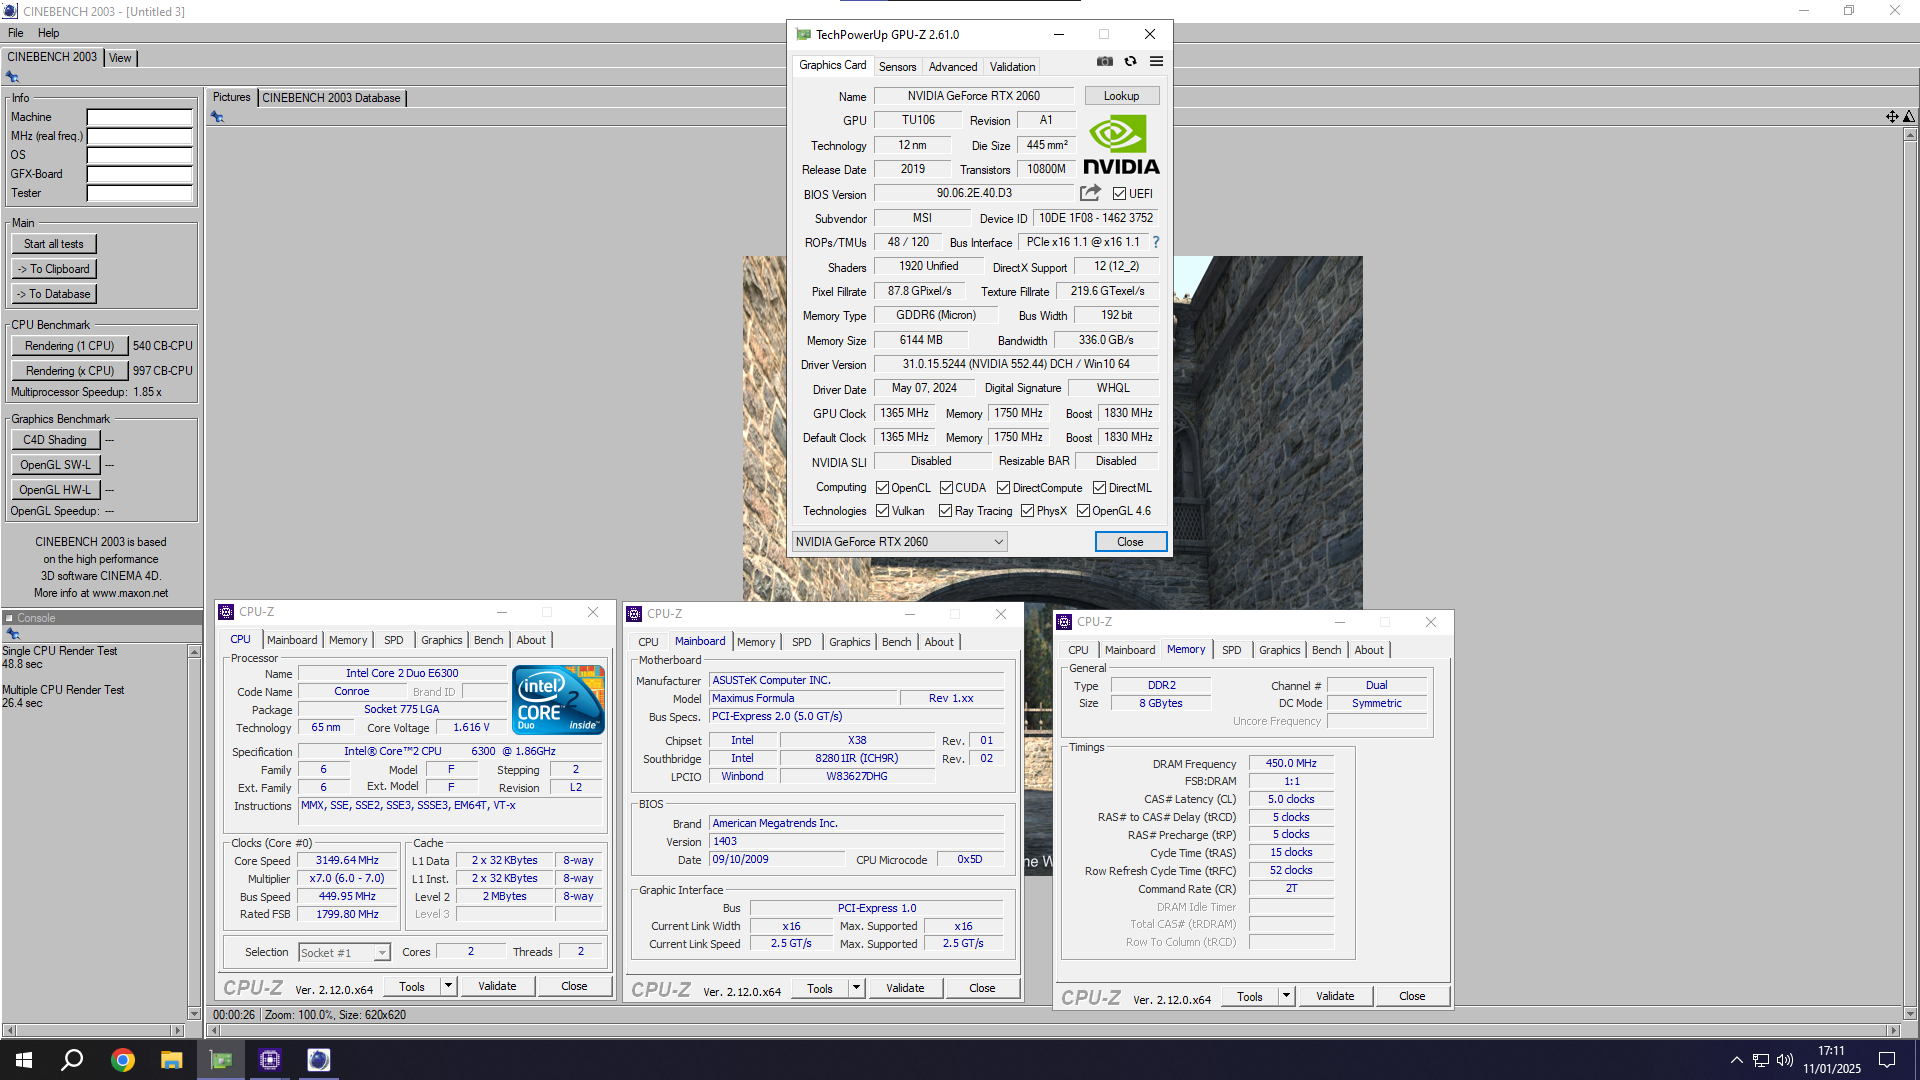Run the C4D Shading benchmark
Image resolution: width=1920 pixels, height=1080 pixels.
point(55,440)
